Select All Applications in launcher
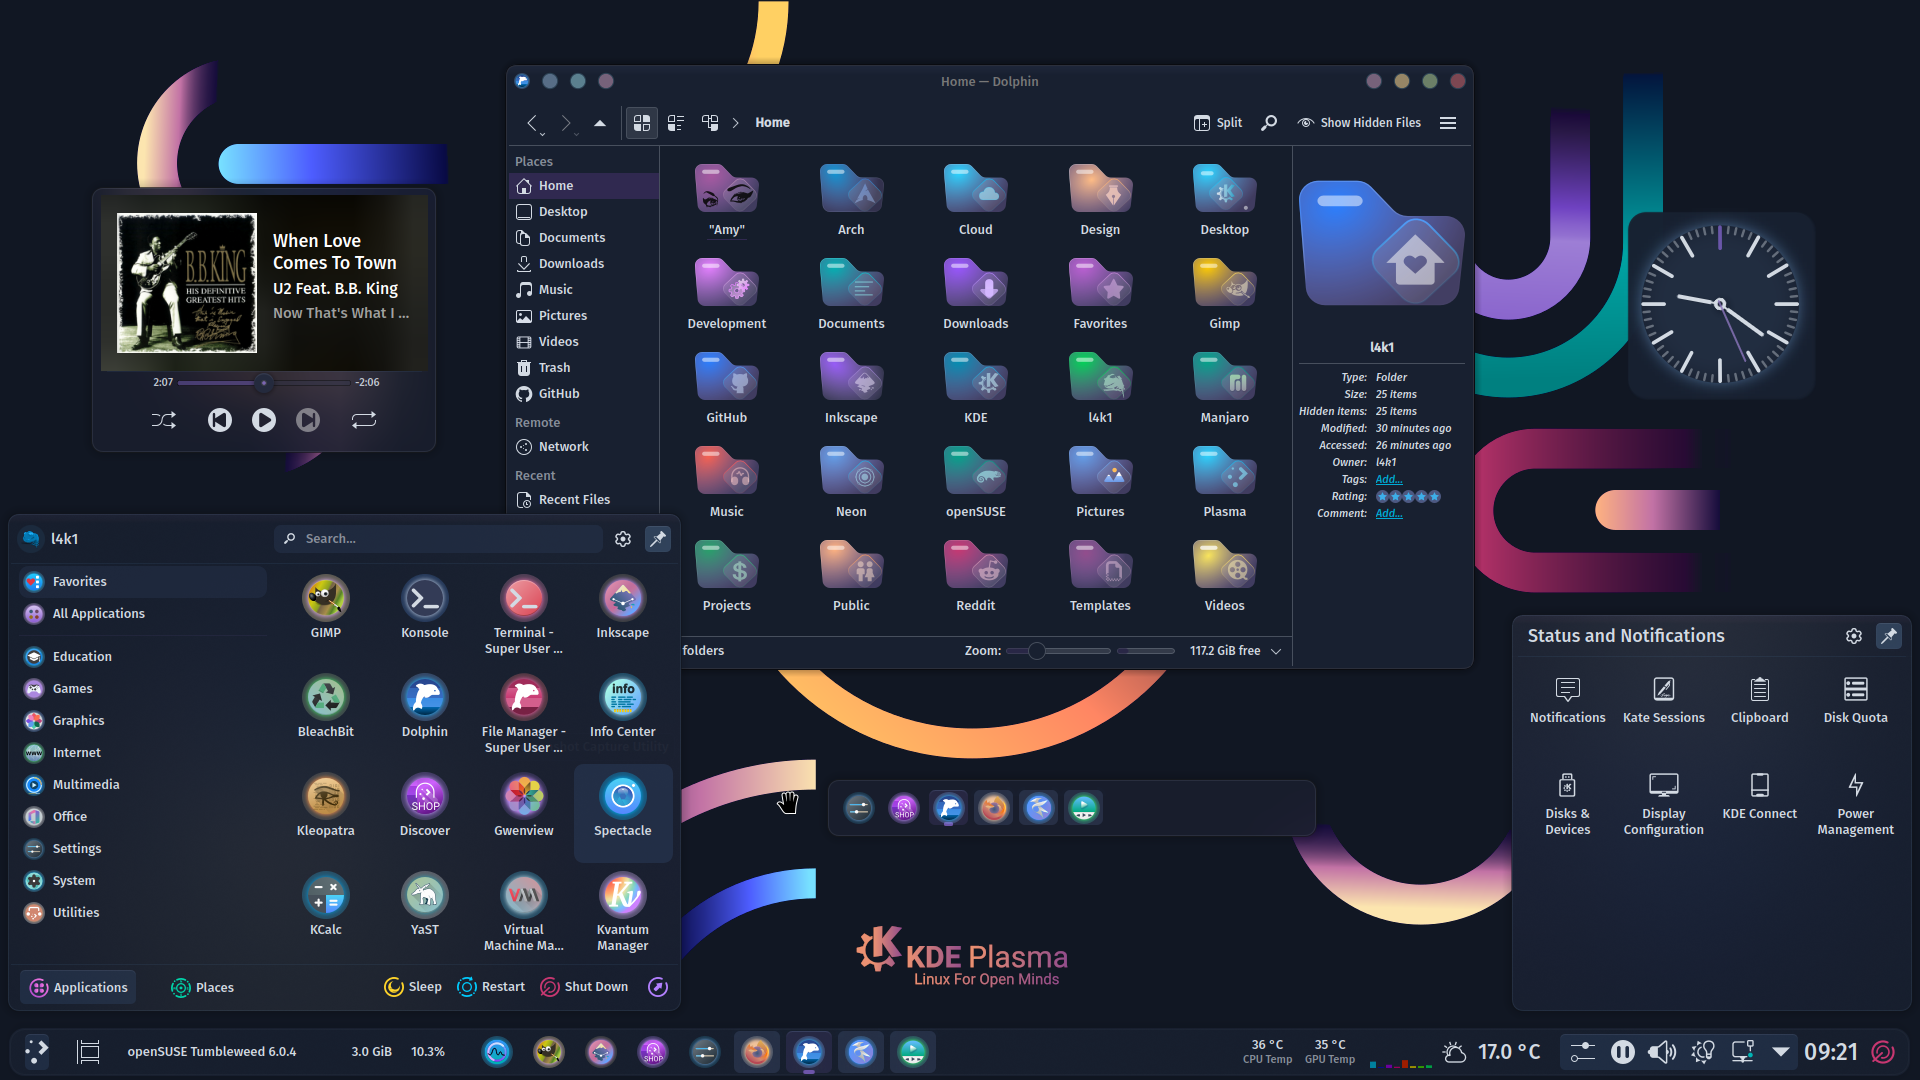Image resolution: width=1920 pixels, height=1080 pixels. click(x=143, y=614)
